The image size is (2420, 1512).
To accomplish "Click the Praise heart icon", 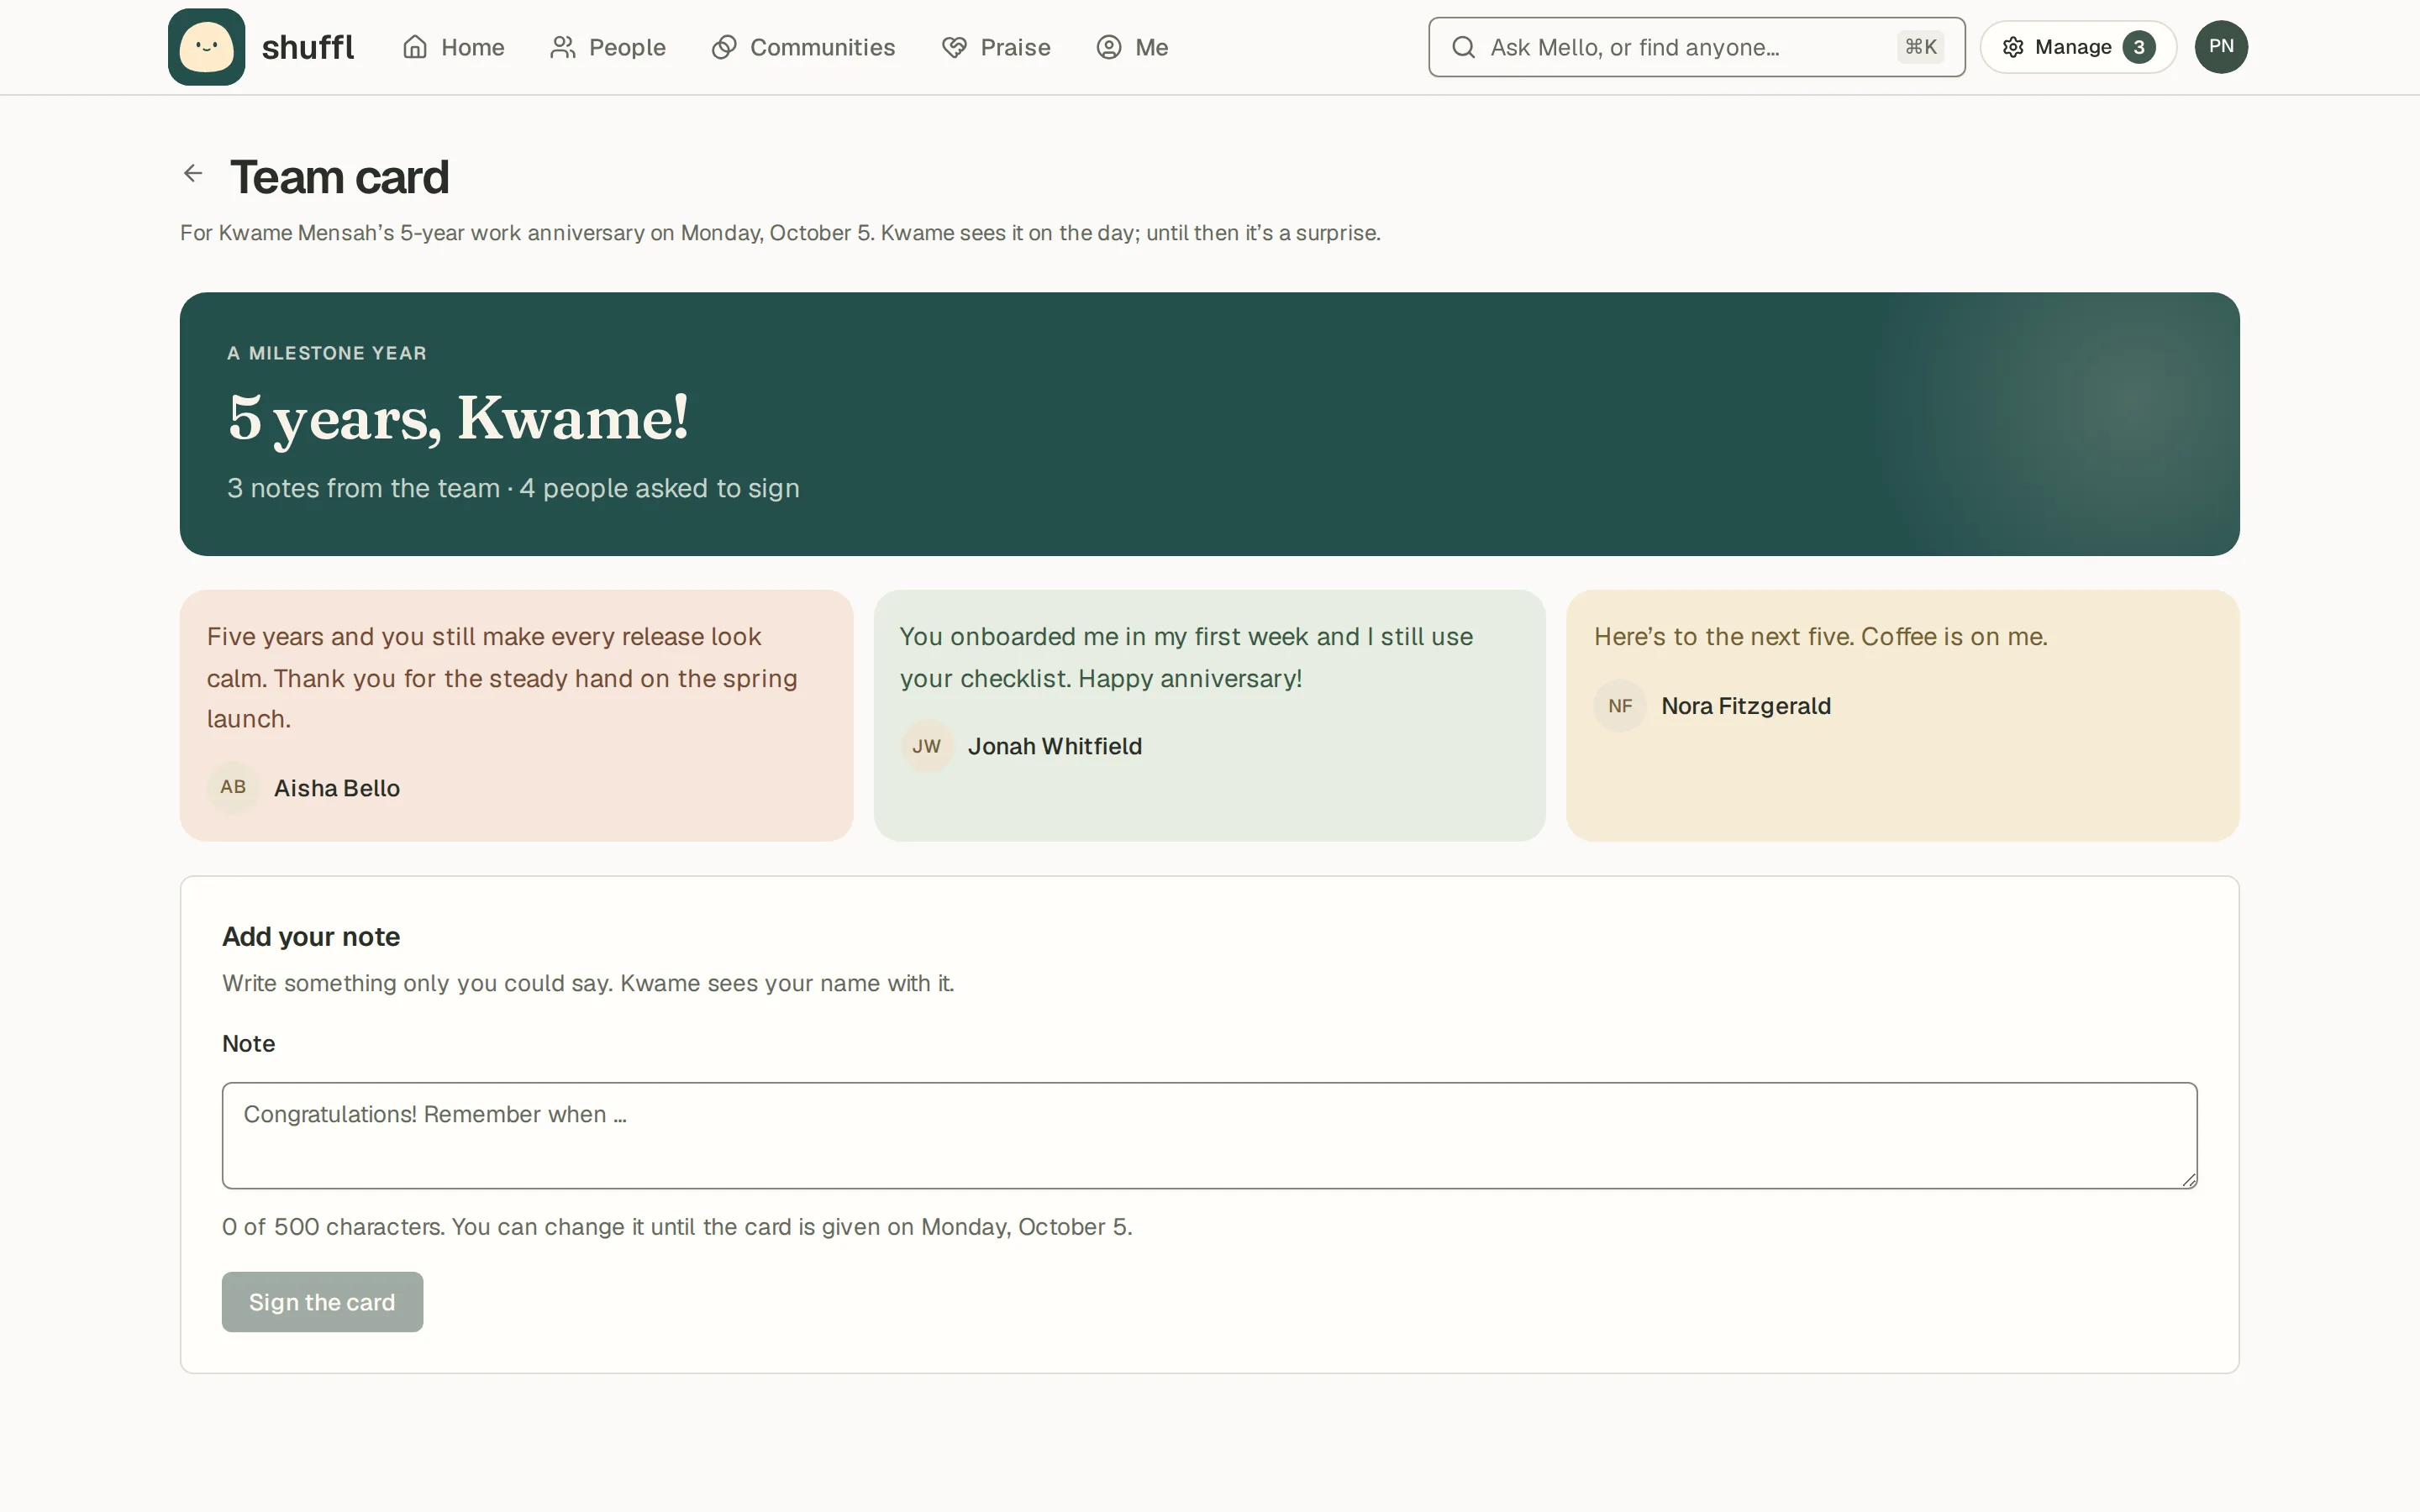I will pyautogui.click(x=954, y=47).
